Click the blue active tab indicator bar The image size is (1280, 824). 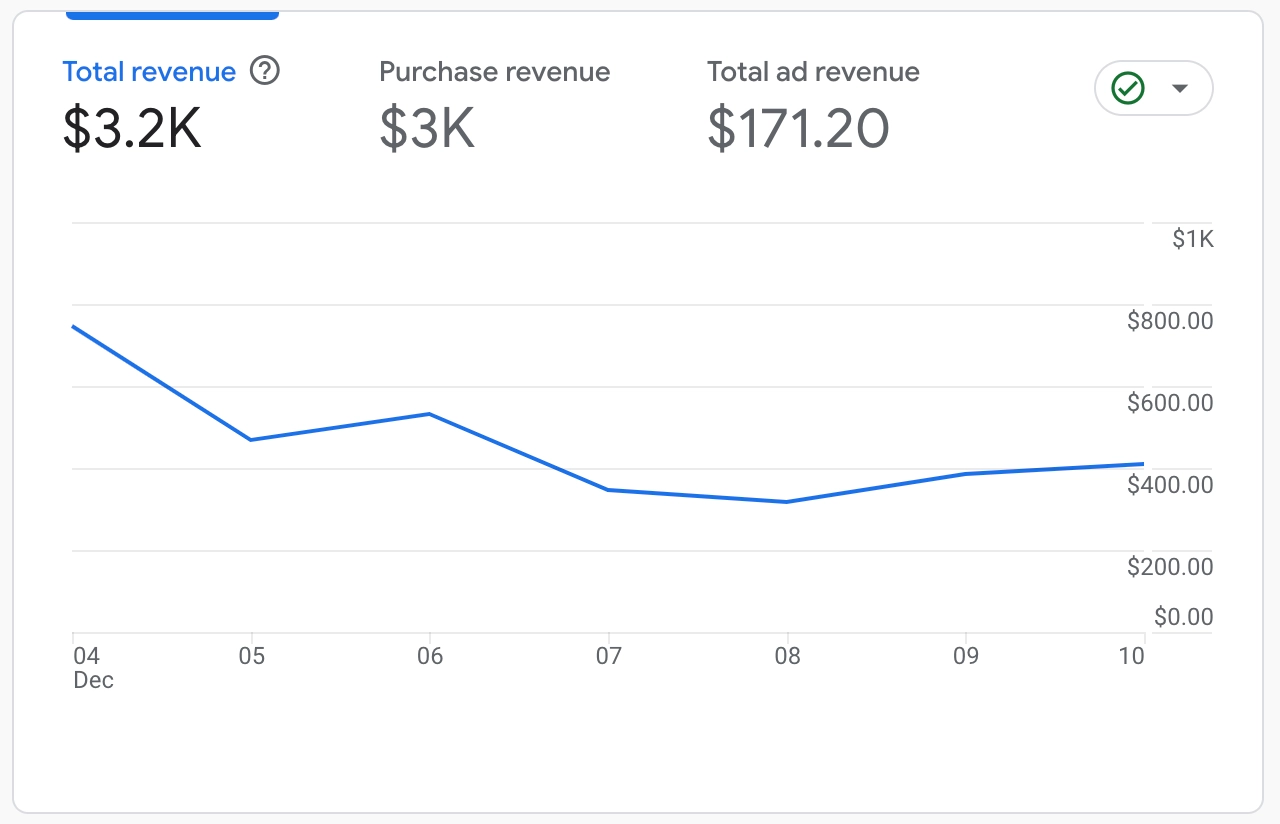172,15
